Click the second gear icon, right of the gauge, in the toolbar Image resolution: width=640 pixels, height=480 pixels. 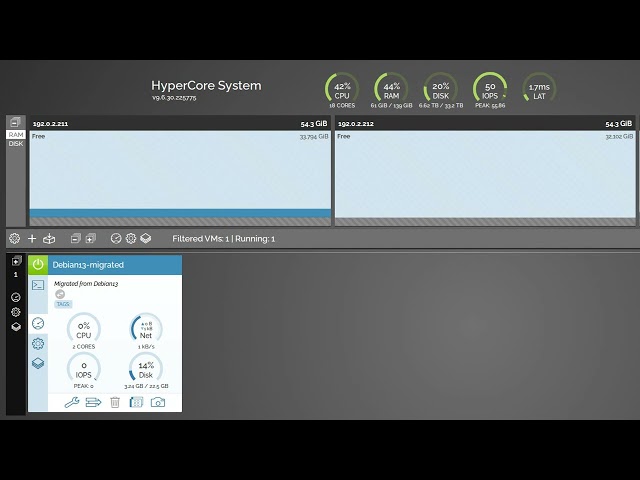(x=131, y=238)
